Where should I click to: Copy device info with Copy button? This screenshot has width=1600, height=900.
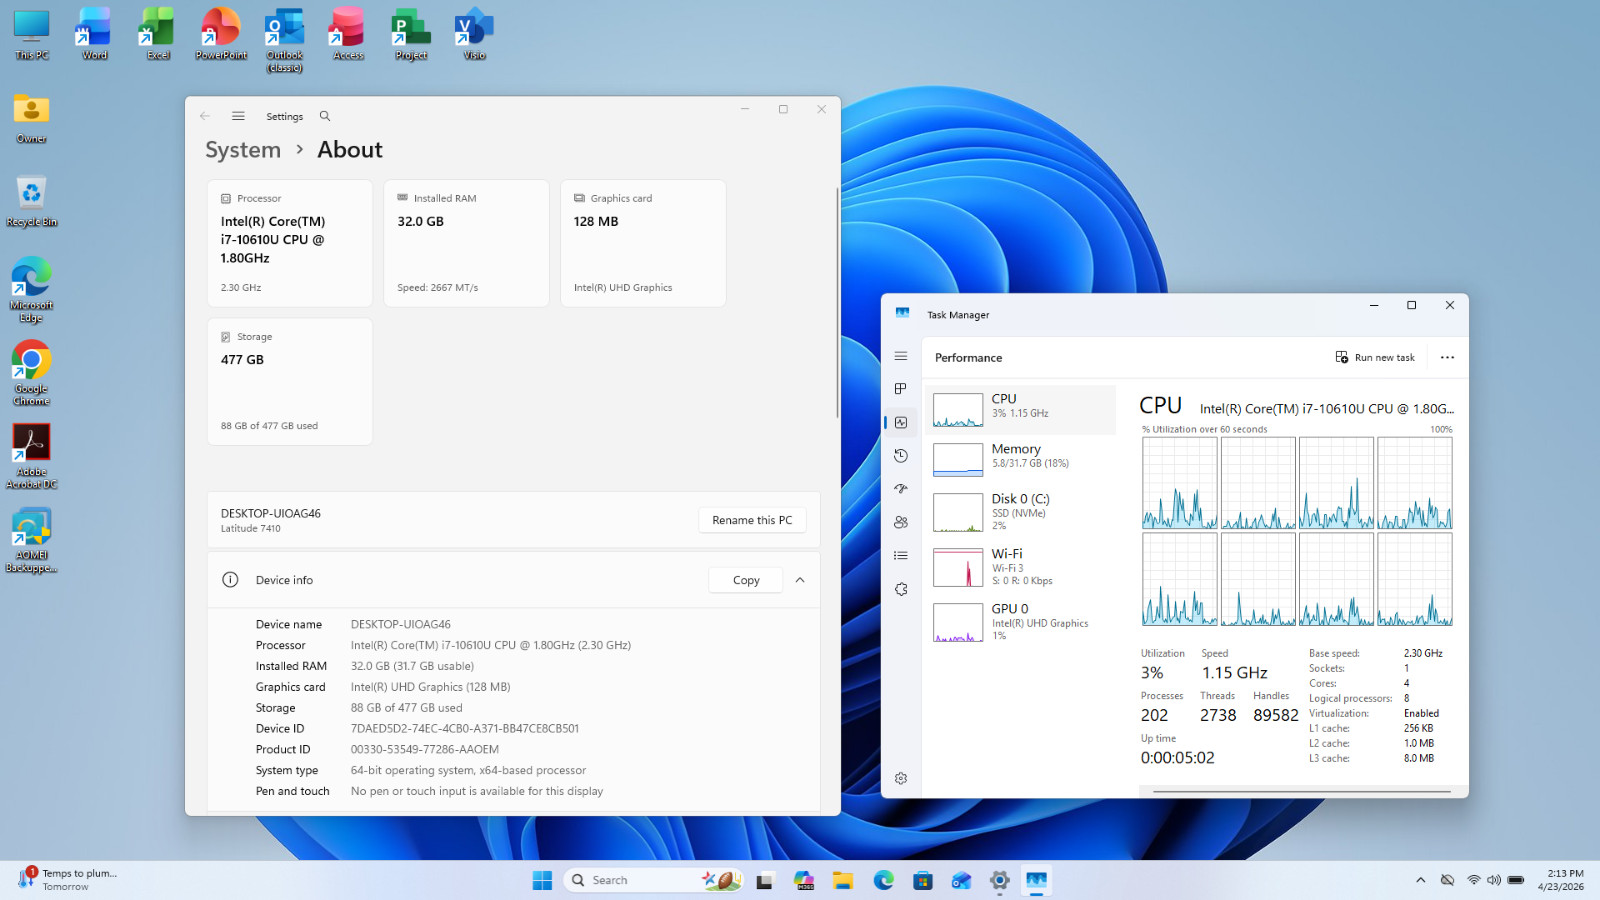pyautogui.click(x=746, y=580)
